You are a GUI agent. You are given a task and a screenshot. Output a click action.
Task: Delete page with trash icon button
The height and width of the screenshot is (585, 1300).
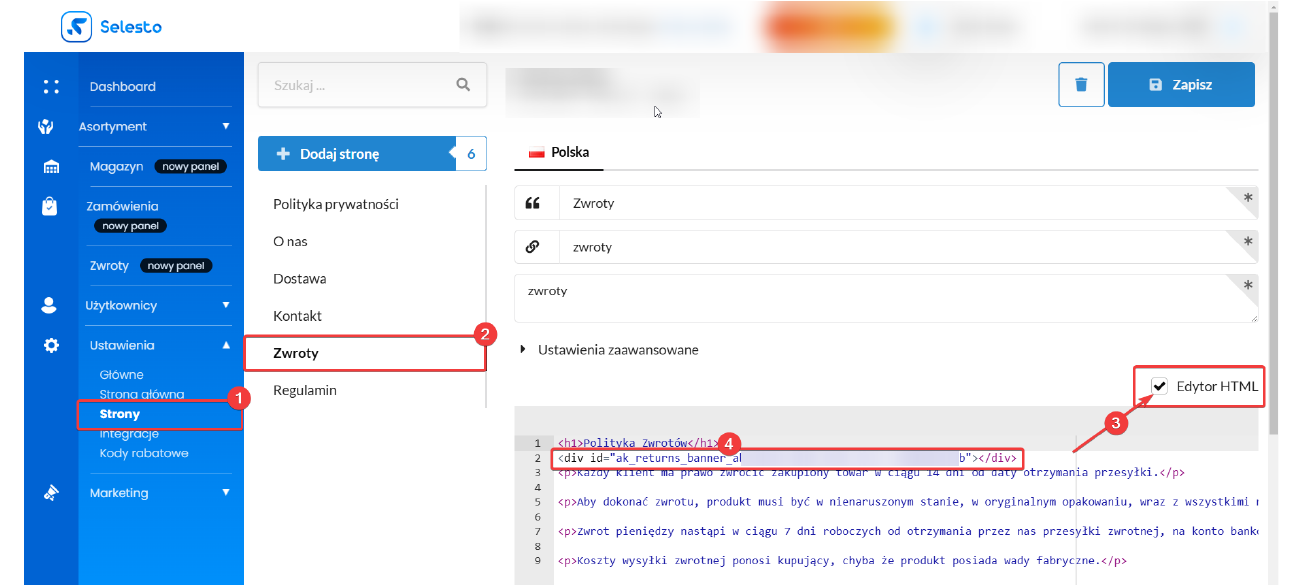tap(1081, 84)
